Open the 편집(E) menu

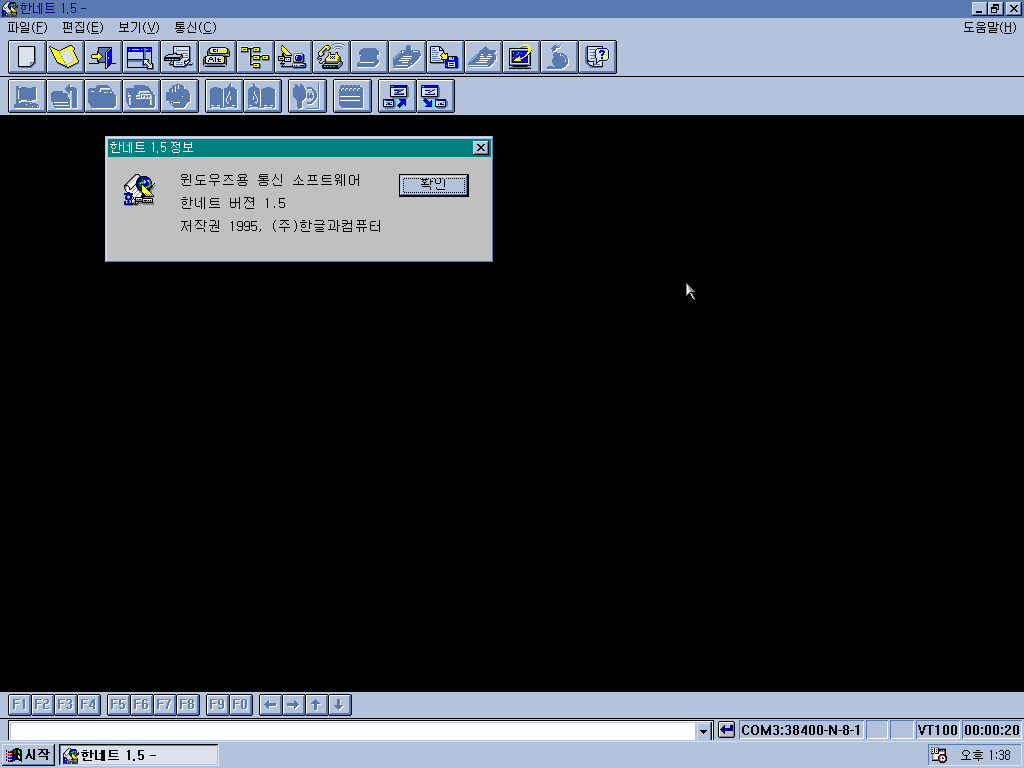pyautogui.click(x=83, y=27)
